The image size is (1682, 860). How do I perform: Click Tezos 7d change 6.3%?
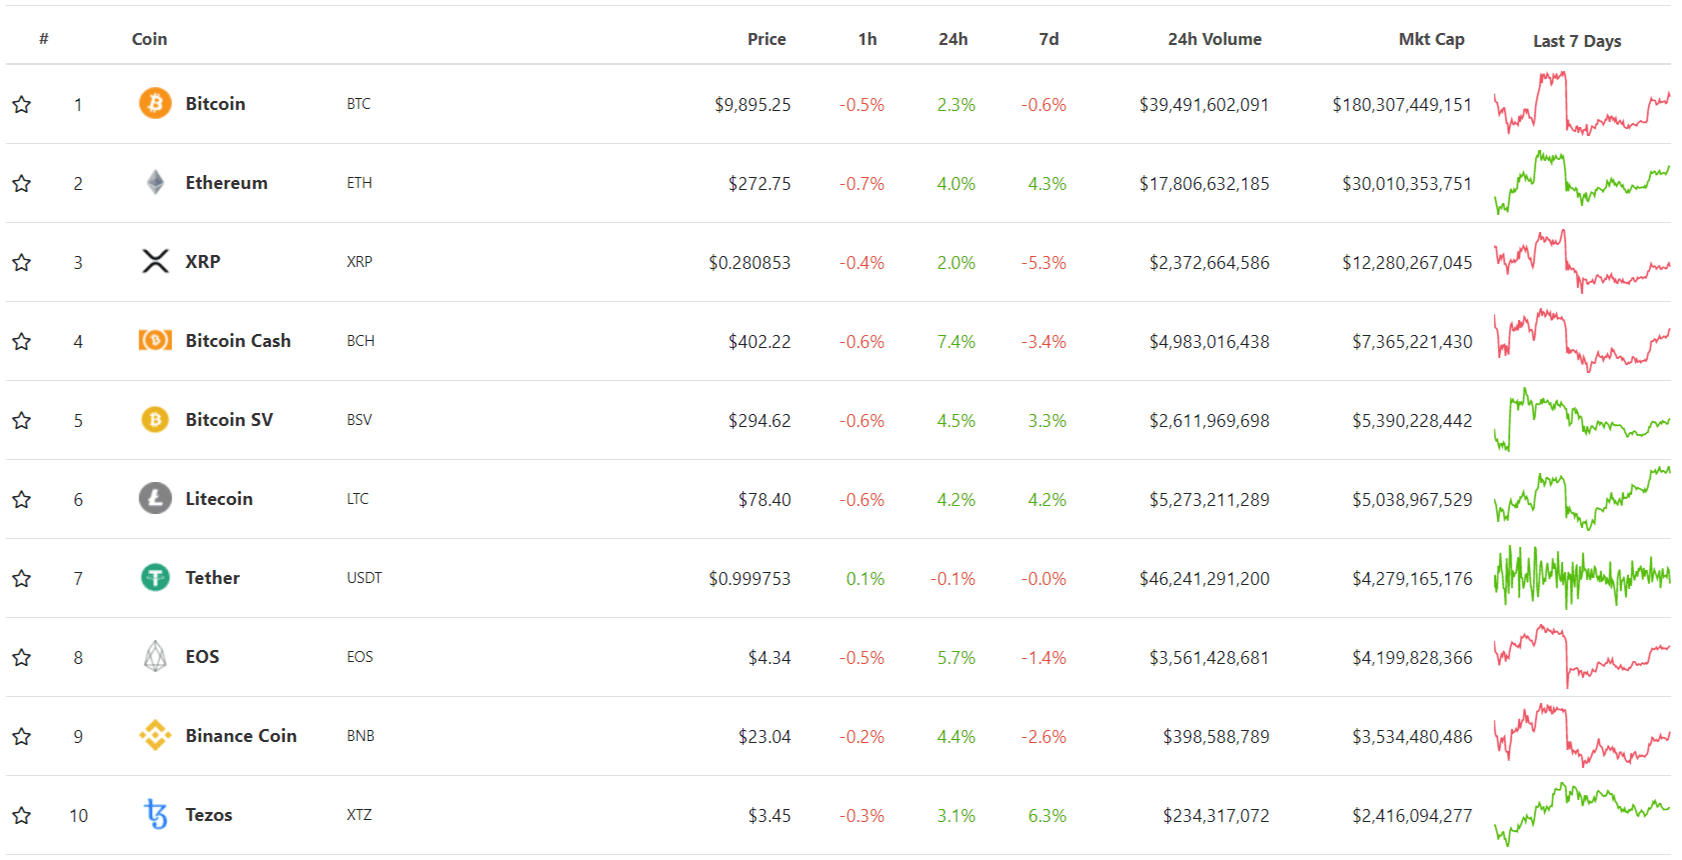tap(1047, 815)
